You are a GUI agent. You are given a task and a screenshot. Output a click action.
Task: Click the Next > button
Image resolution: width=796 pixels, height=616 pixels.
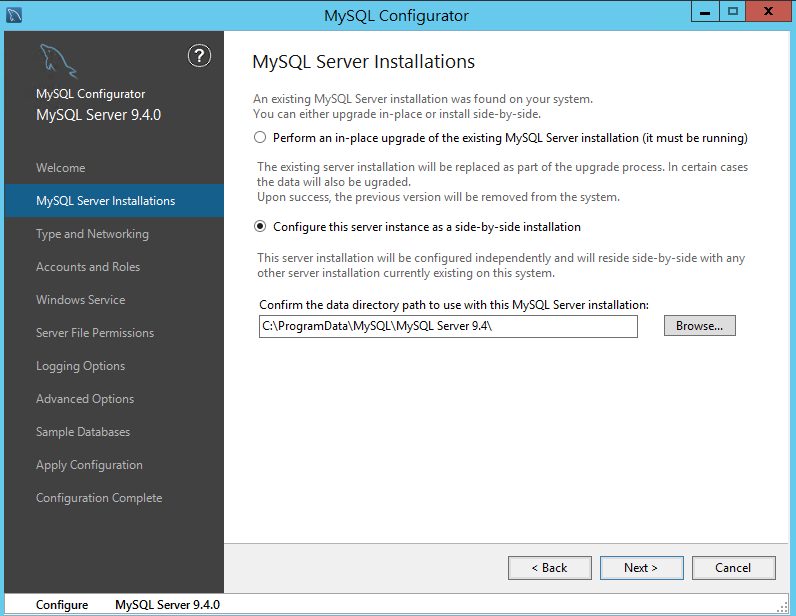(642, 568)
